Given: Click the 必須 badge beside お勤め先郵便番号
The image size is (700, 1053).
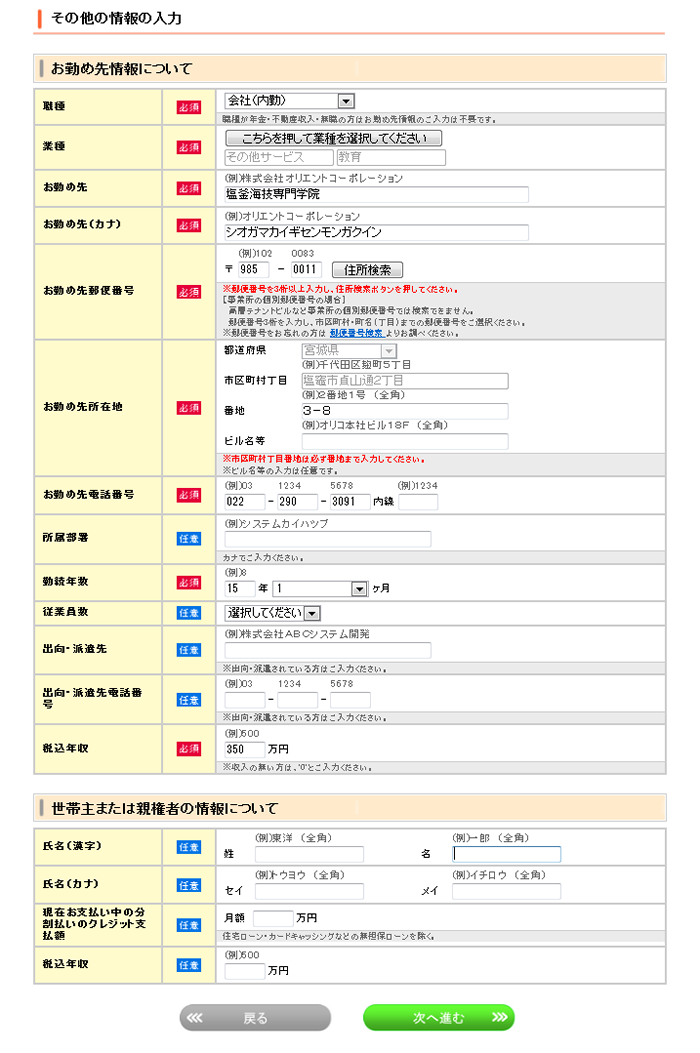Looking at the screenshot, I should pyautogui.click(x=189, y=292).
